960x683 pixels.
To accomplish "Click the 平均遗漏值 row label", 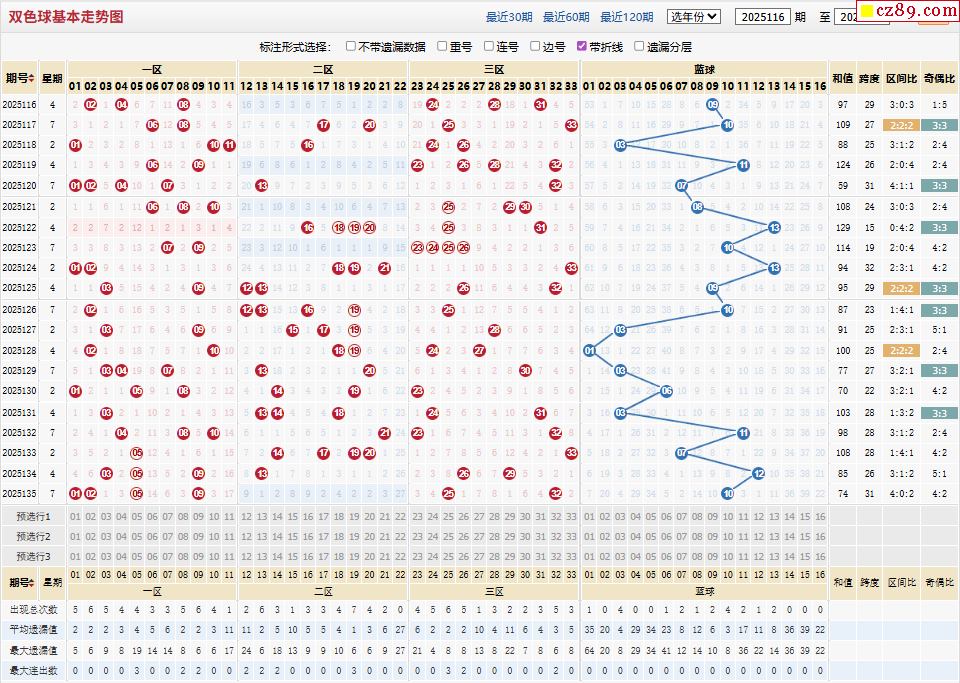I will pyautogui.click(x=34, y=630).
